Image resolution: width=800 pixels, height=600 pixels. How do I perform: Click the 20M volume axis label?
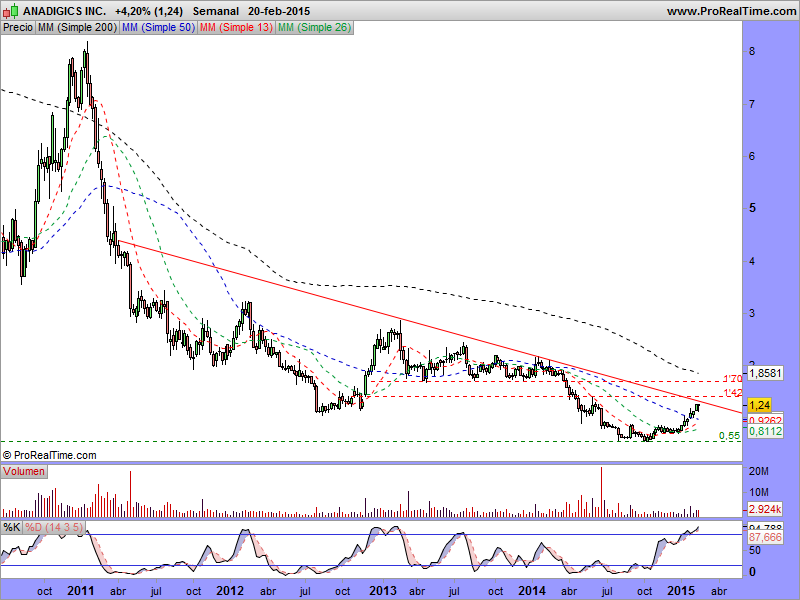click(x=758, y=471)
